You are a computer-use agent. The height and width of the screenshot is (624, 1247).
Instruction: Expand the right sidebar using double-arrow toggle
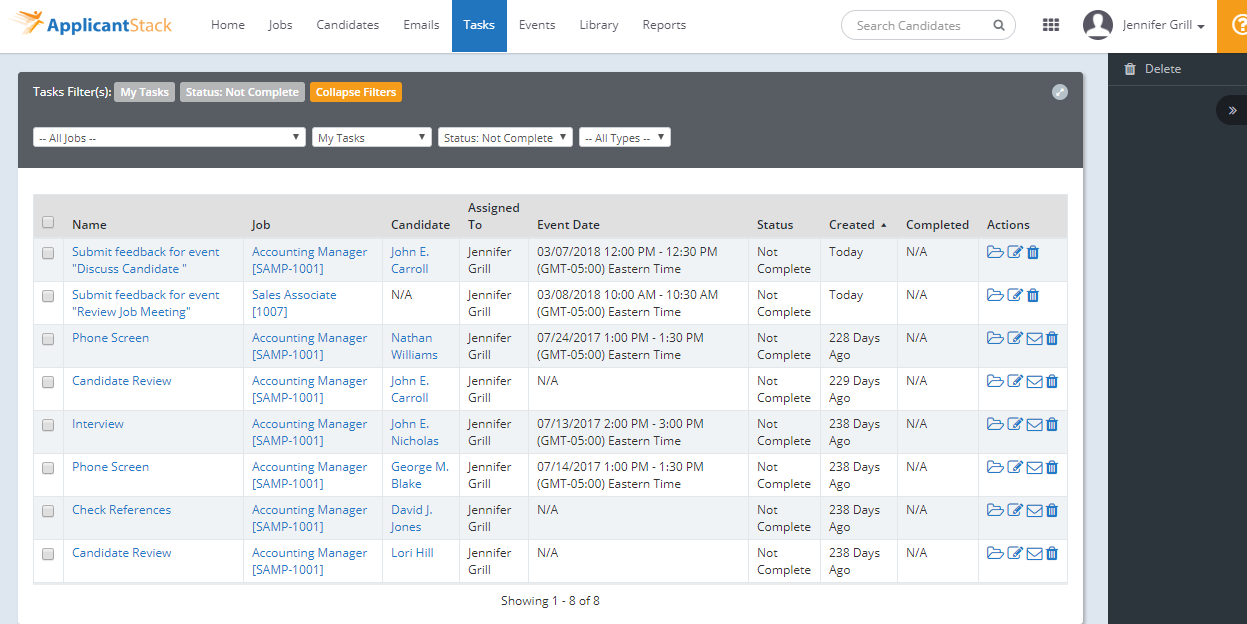coord(1232,110)
